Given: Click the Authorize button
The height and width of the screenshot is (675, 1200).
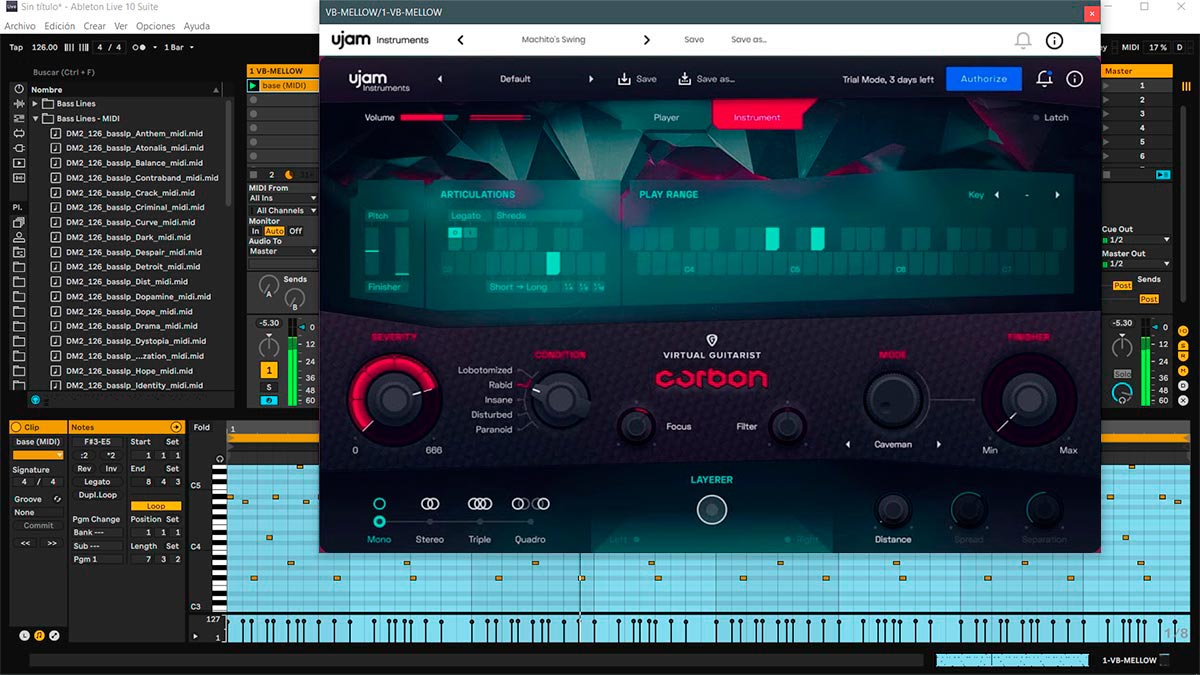Looking at the screenshot, I should (x=984, y=79).
